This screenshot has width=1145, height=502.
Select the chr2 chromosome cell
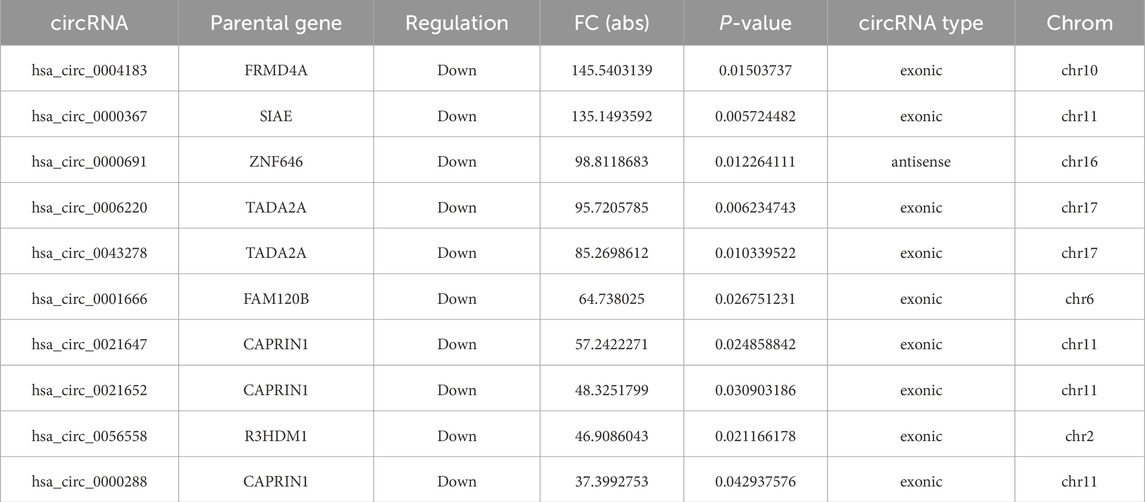[1080, 436]
